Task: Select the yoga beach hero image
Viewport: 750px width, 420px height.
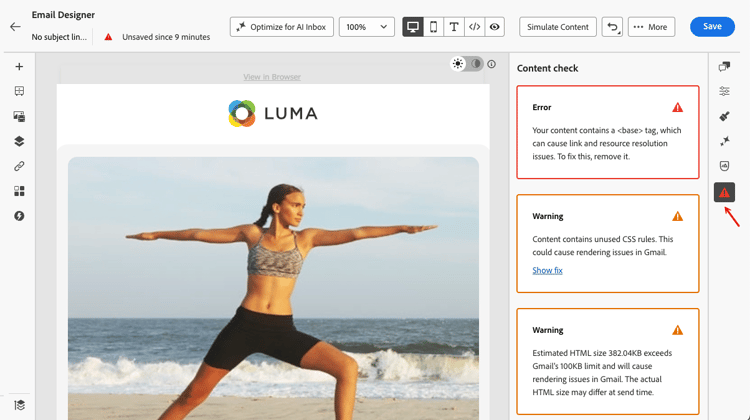Action: click(273, 288)
